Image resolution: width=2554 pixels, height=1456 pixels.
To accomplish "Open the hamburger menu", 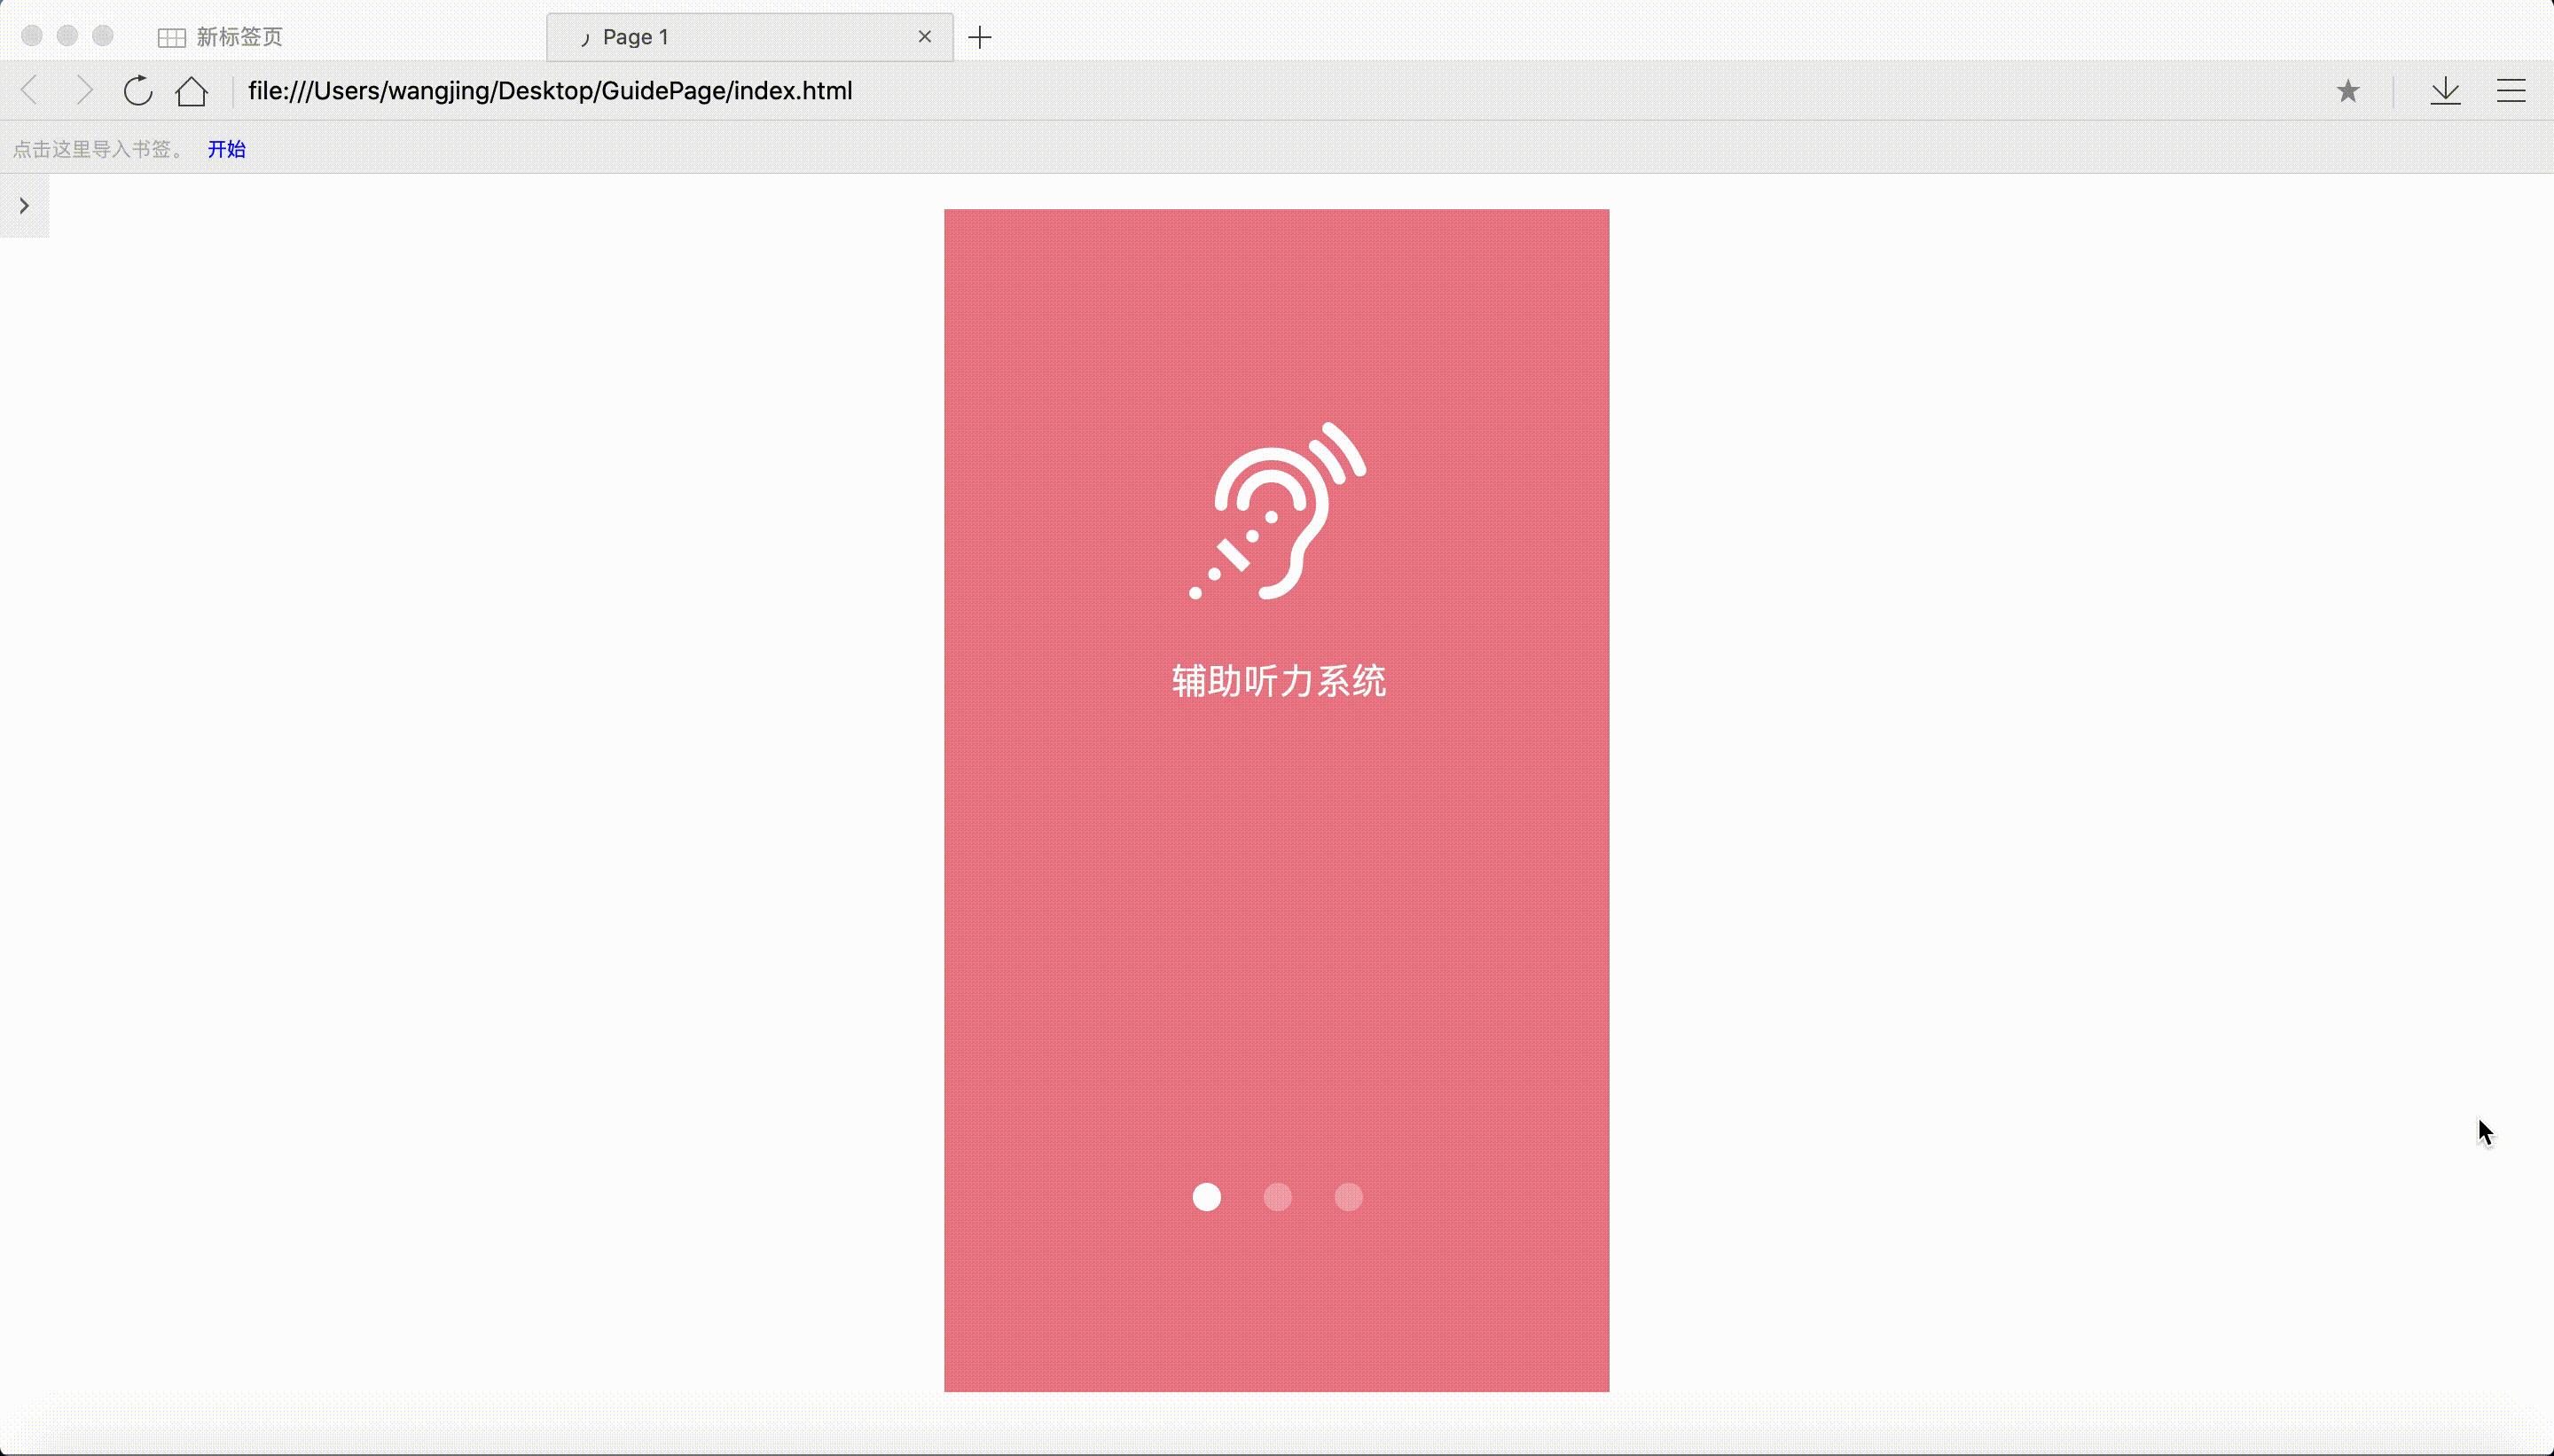I will [x=2510, y=91].
